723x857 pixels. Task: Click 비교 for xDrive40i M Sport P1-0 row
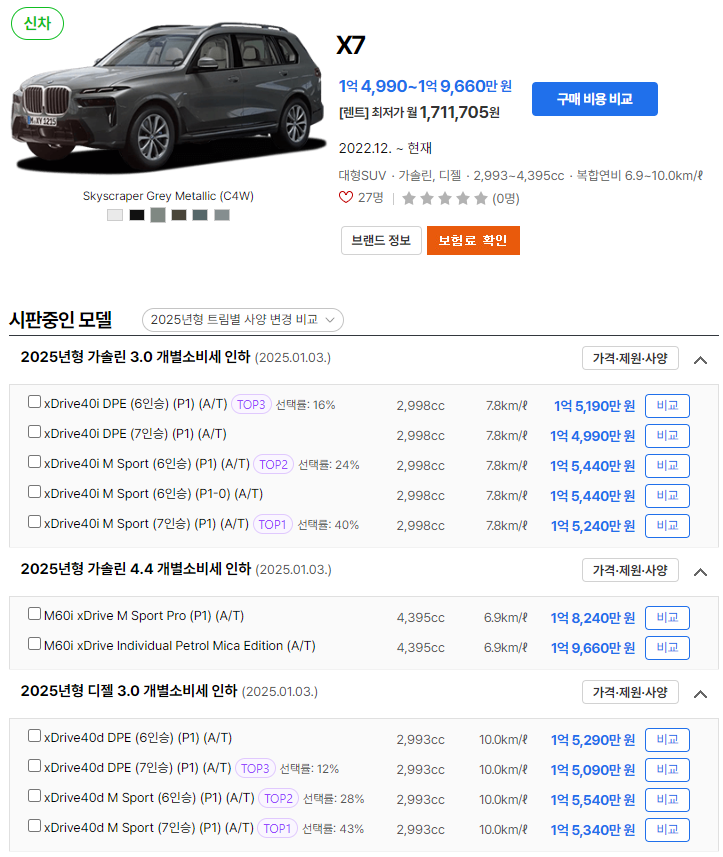pyautogui.click(x=667, y=496)
